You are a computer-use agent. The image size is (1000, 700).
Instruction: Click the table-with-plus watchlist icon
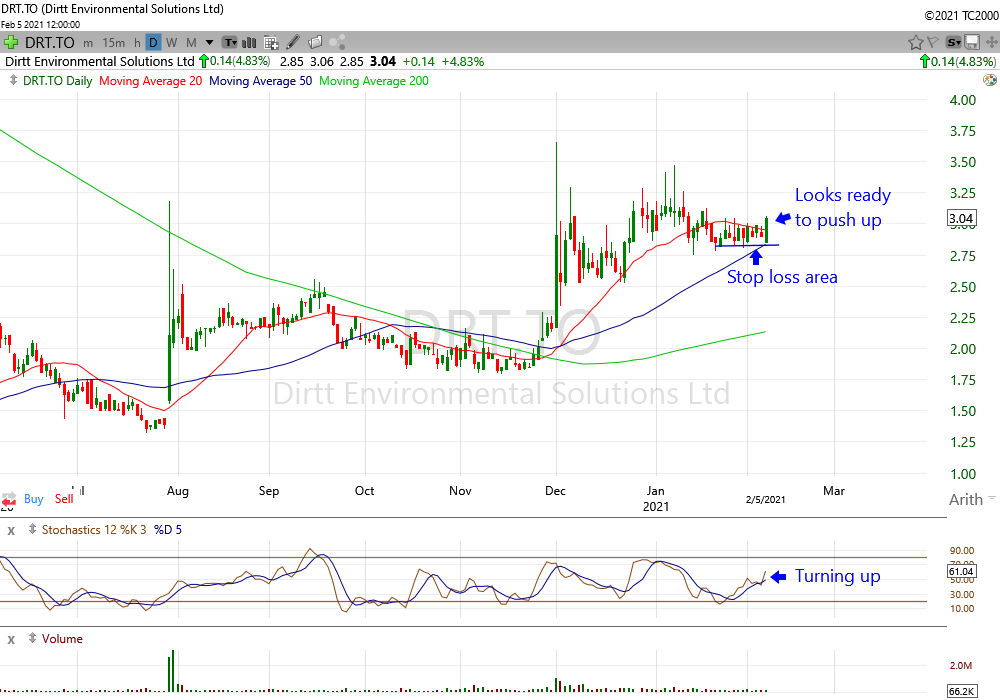pos(271,43)
